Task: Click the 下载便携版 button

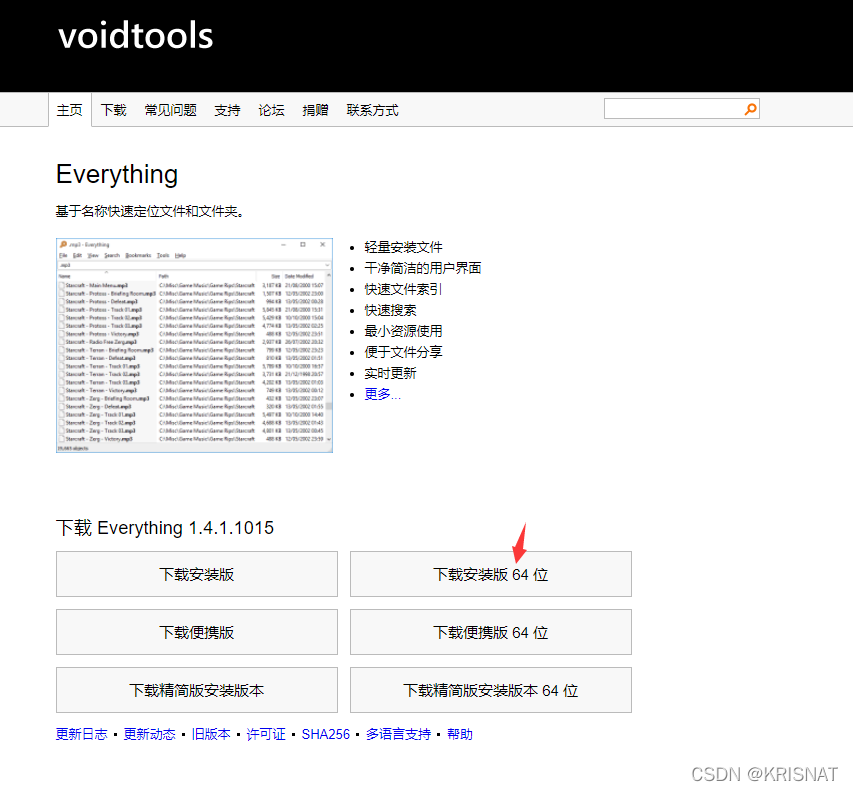Action: coord(197,632)
